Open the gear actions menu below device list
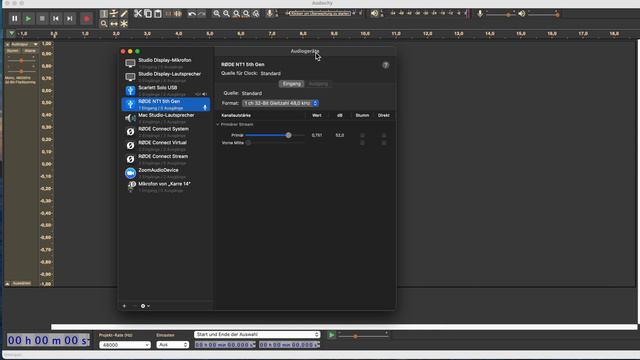The height and width of the screenshot is (360, 640). pos(145,306)
